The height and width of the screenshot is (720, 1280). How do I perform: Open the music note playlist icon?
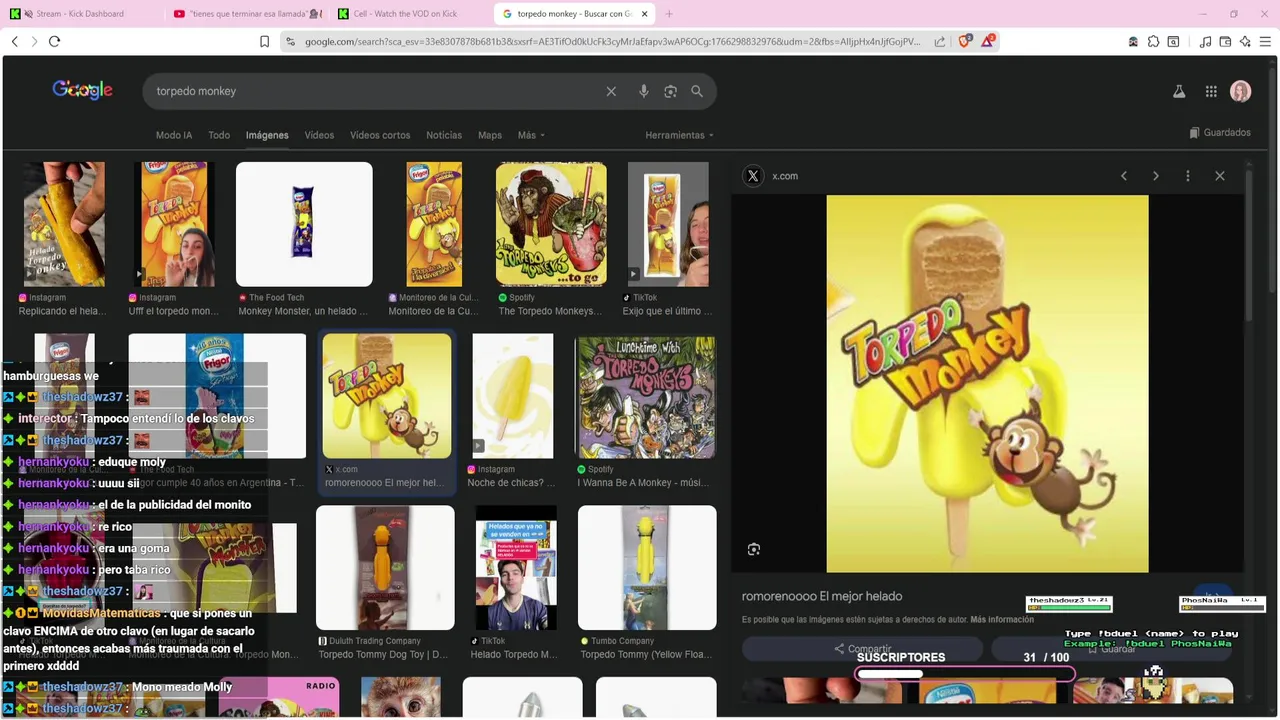coord(1205,41)
